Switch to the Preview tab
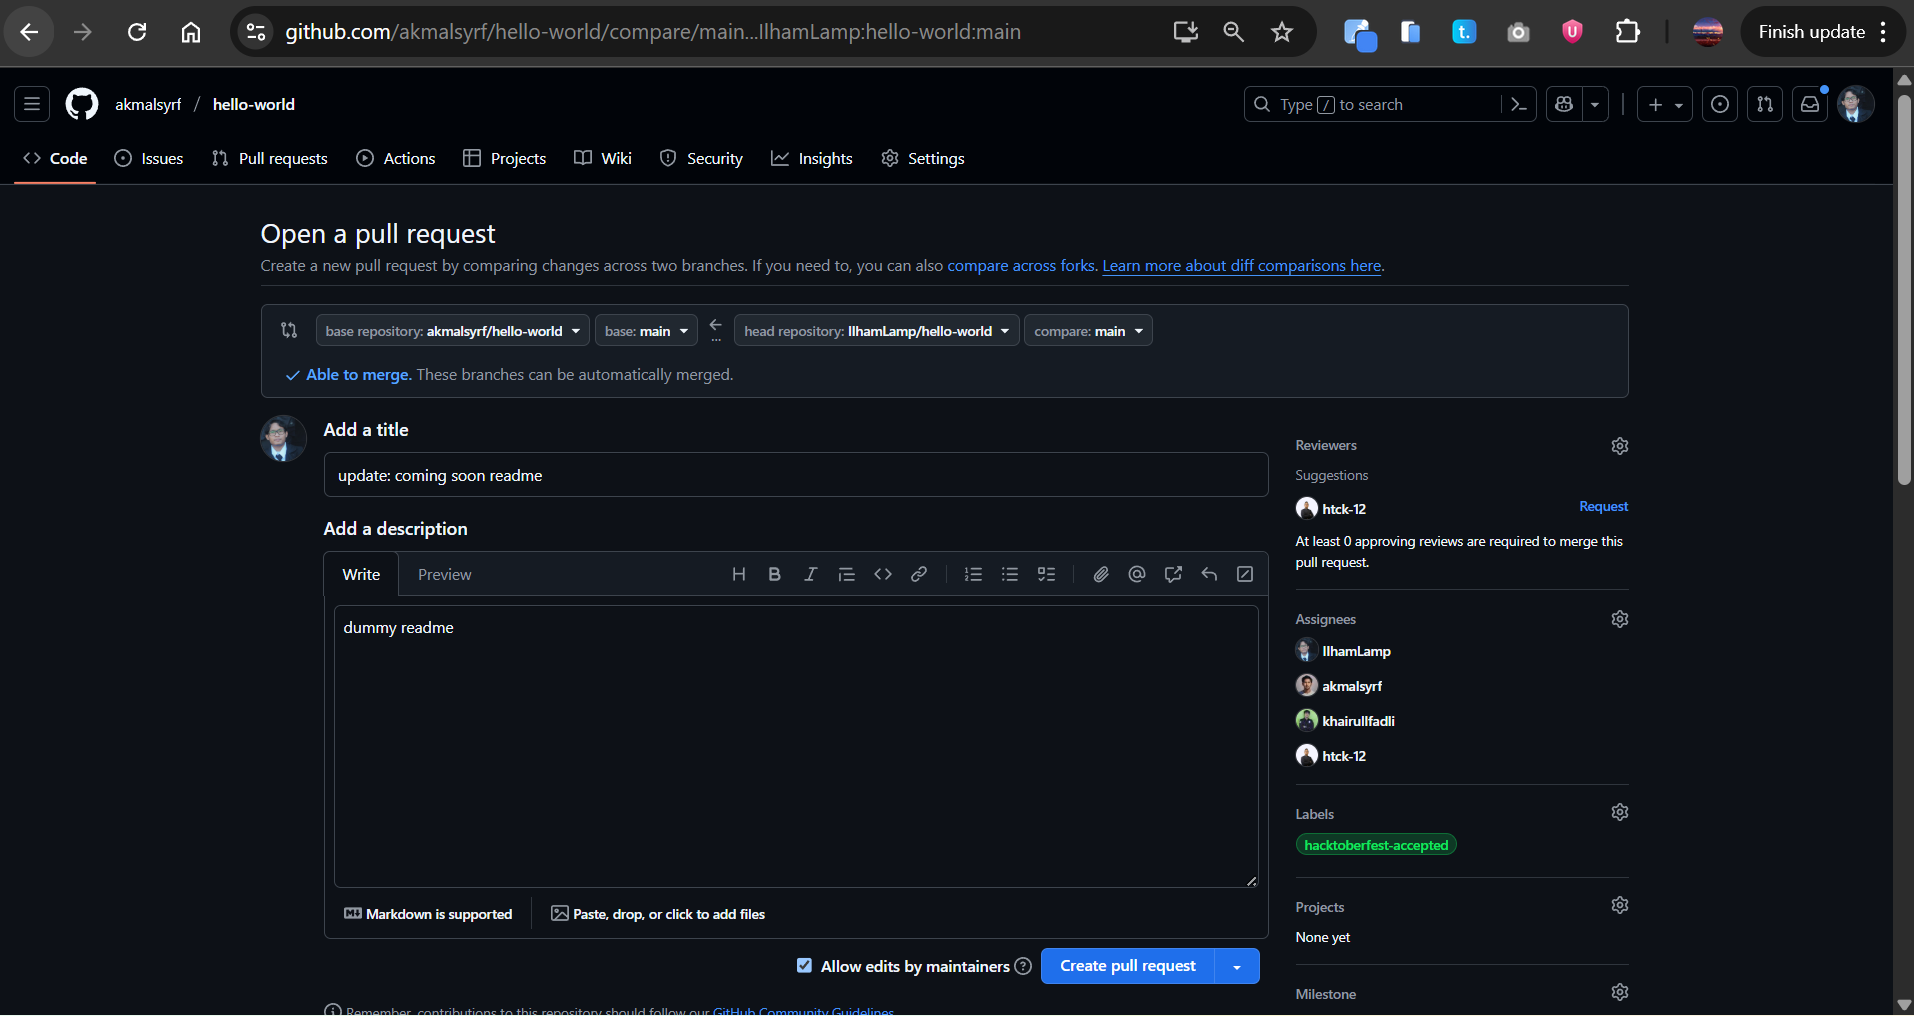The height and width of the screenshot is (1016, 1914). 444,575
